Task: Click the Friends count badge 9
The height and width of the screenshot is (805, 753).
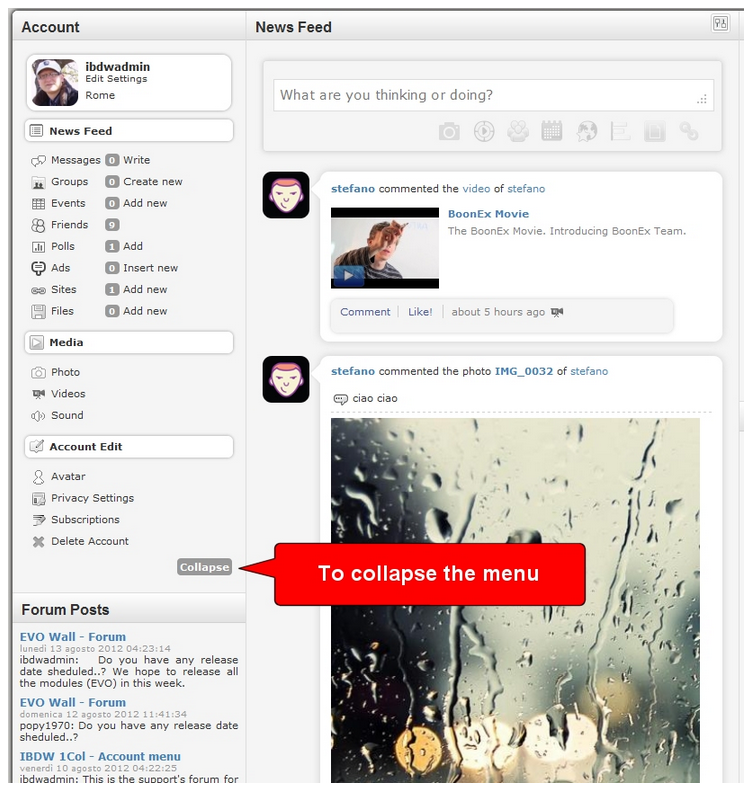Action: point(112,225)
